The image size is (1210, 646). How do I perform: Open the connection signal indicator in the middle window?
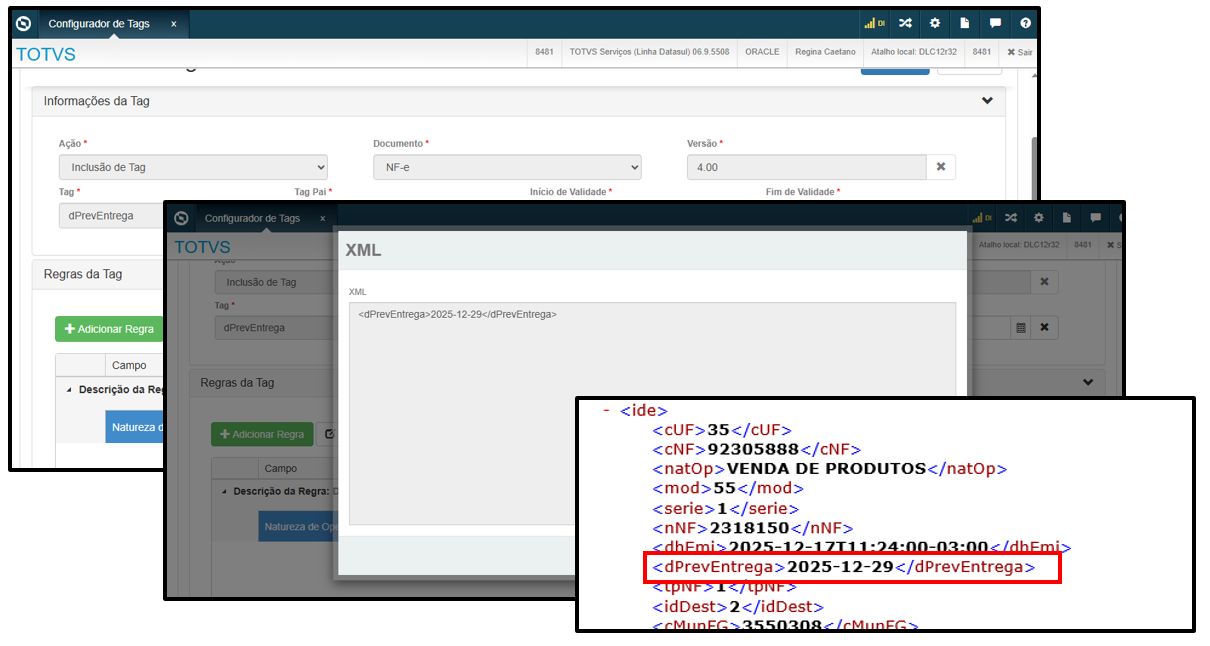[982, 218]
